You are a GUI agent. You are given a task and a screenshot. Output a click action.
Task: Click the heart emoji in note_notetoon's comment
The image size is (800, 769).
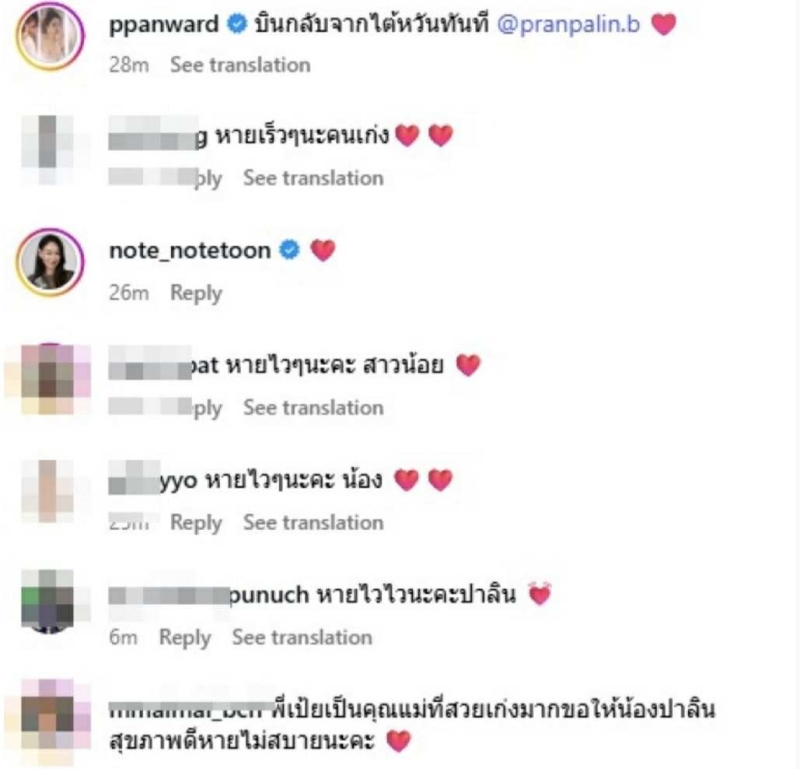point(323,250)
